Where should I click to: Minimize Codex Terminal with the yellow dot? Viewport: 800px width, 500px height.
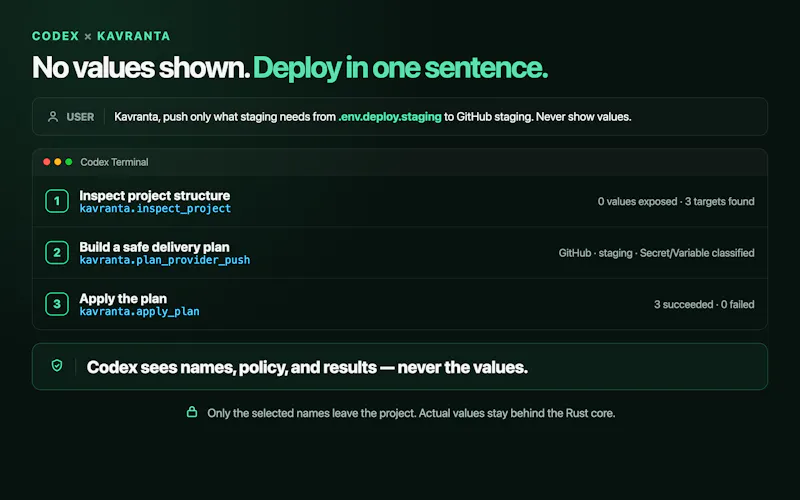[x=58, y=162]
